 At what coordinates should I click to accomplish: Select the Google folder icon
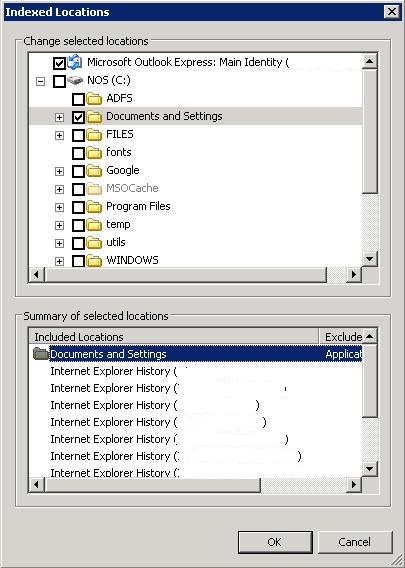[x=94, y=171]
